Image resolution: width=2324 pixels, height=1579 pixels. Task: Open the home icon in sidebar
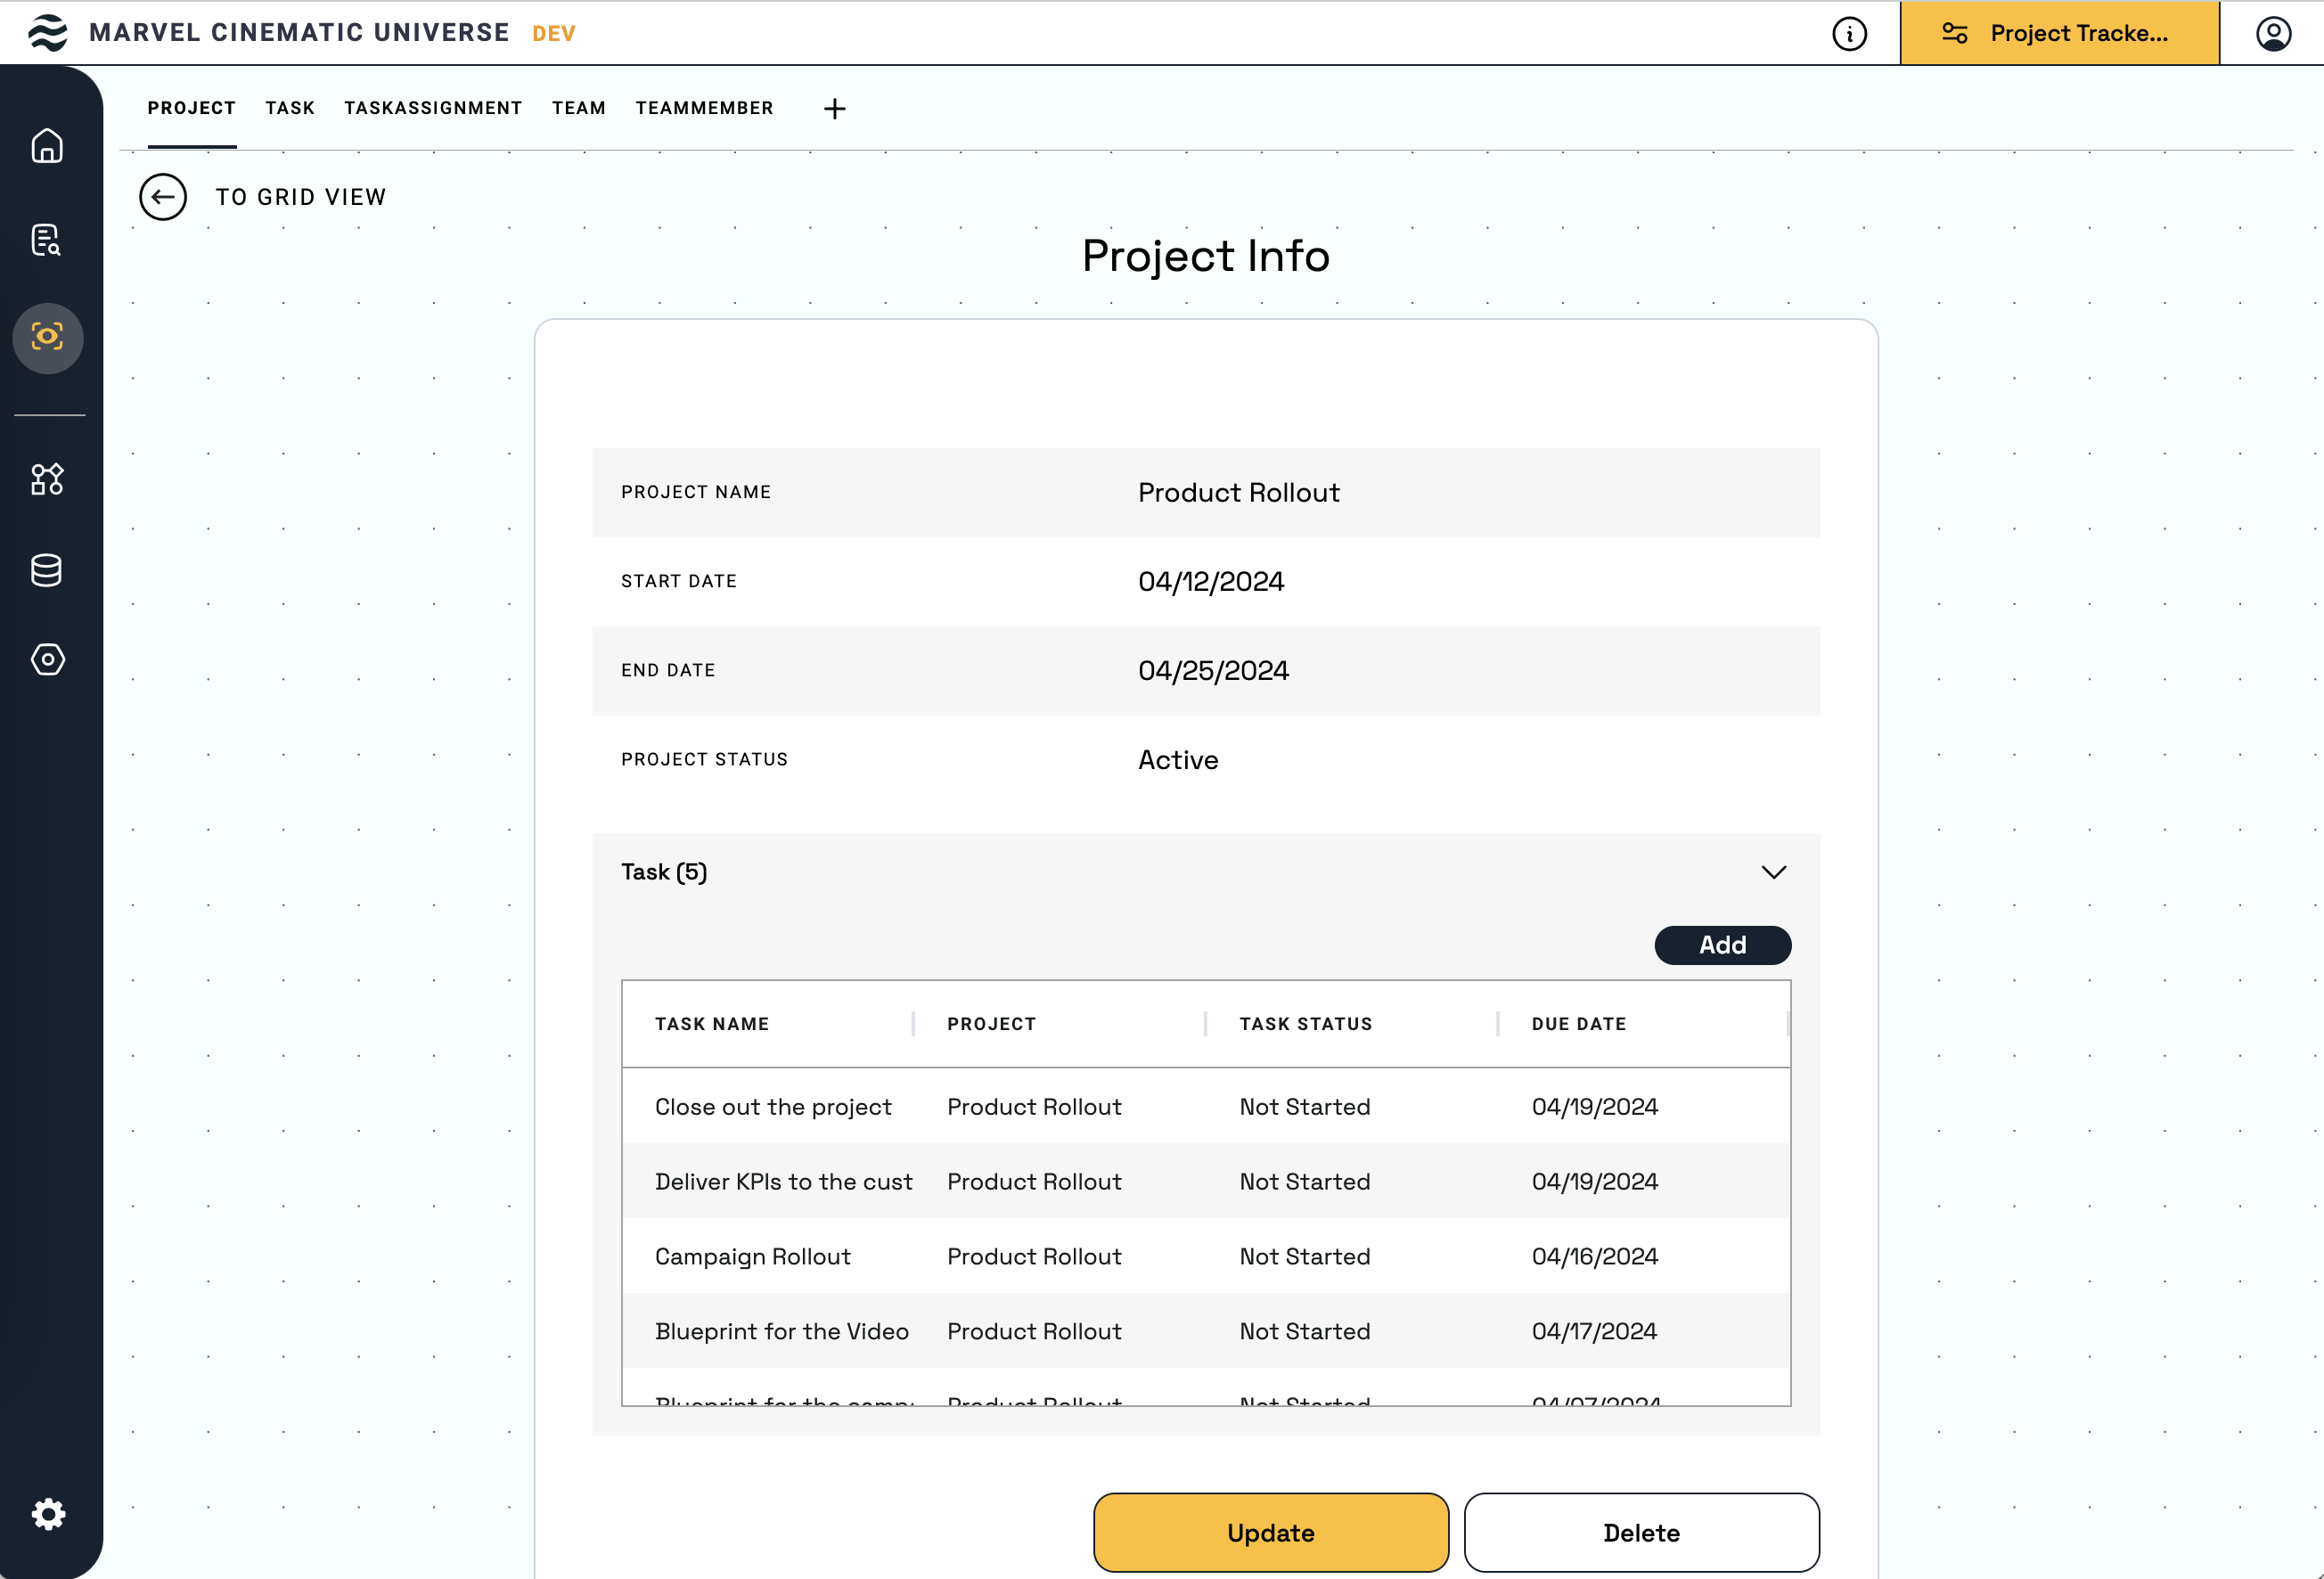(x=47, y=146)
